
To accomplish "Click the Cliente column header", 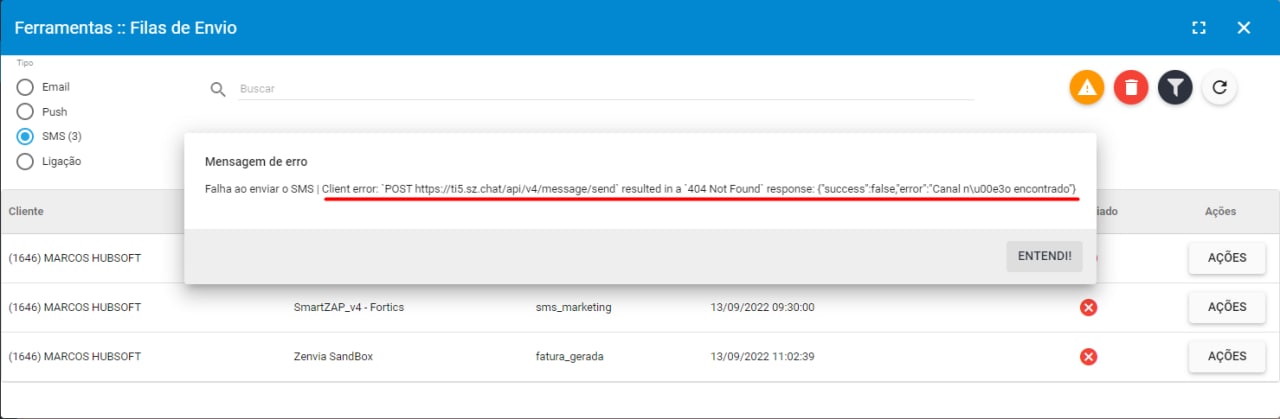I will [x=26, y=211].
